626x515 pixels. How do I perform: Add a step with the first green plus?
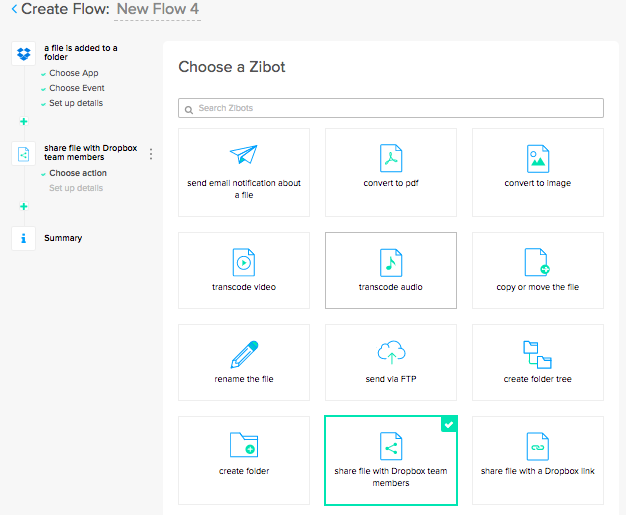point(24,121)
